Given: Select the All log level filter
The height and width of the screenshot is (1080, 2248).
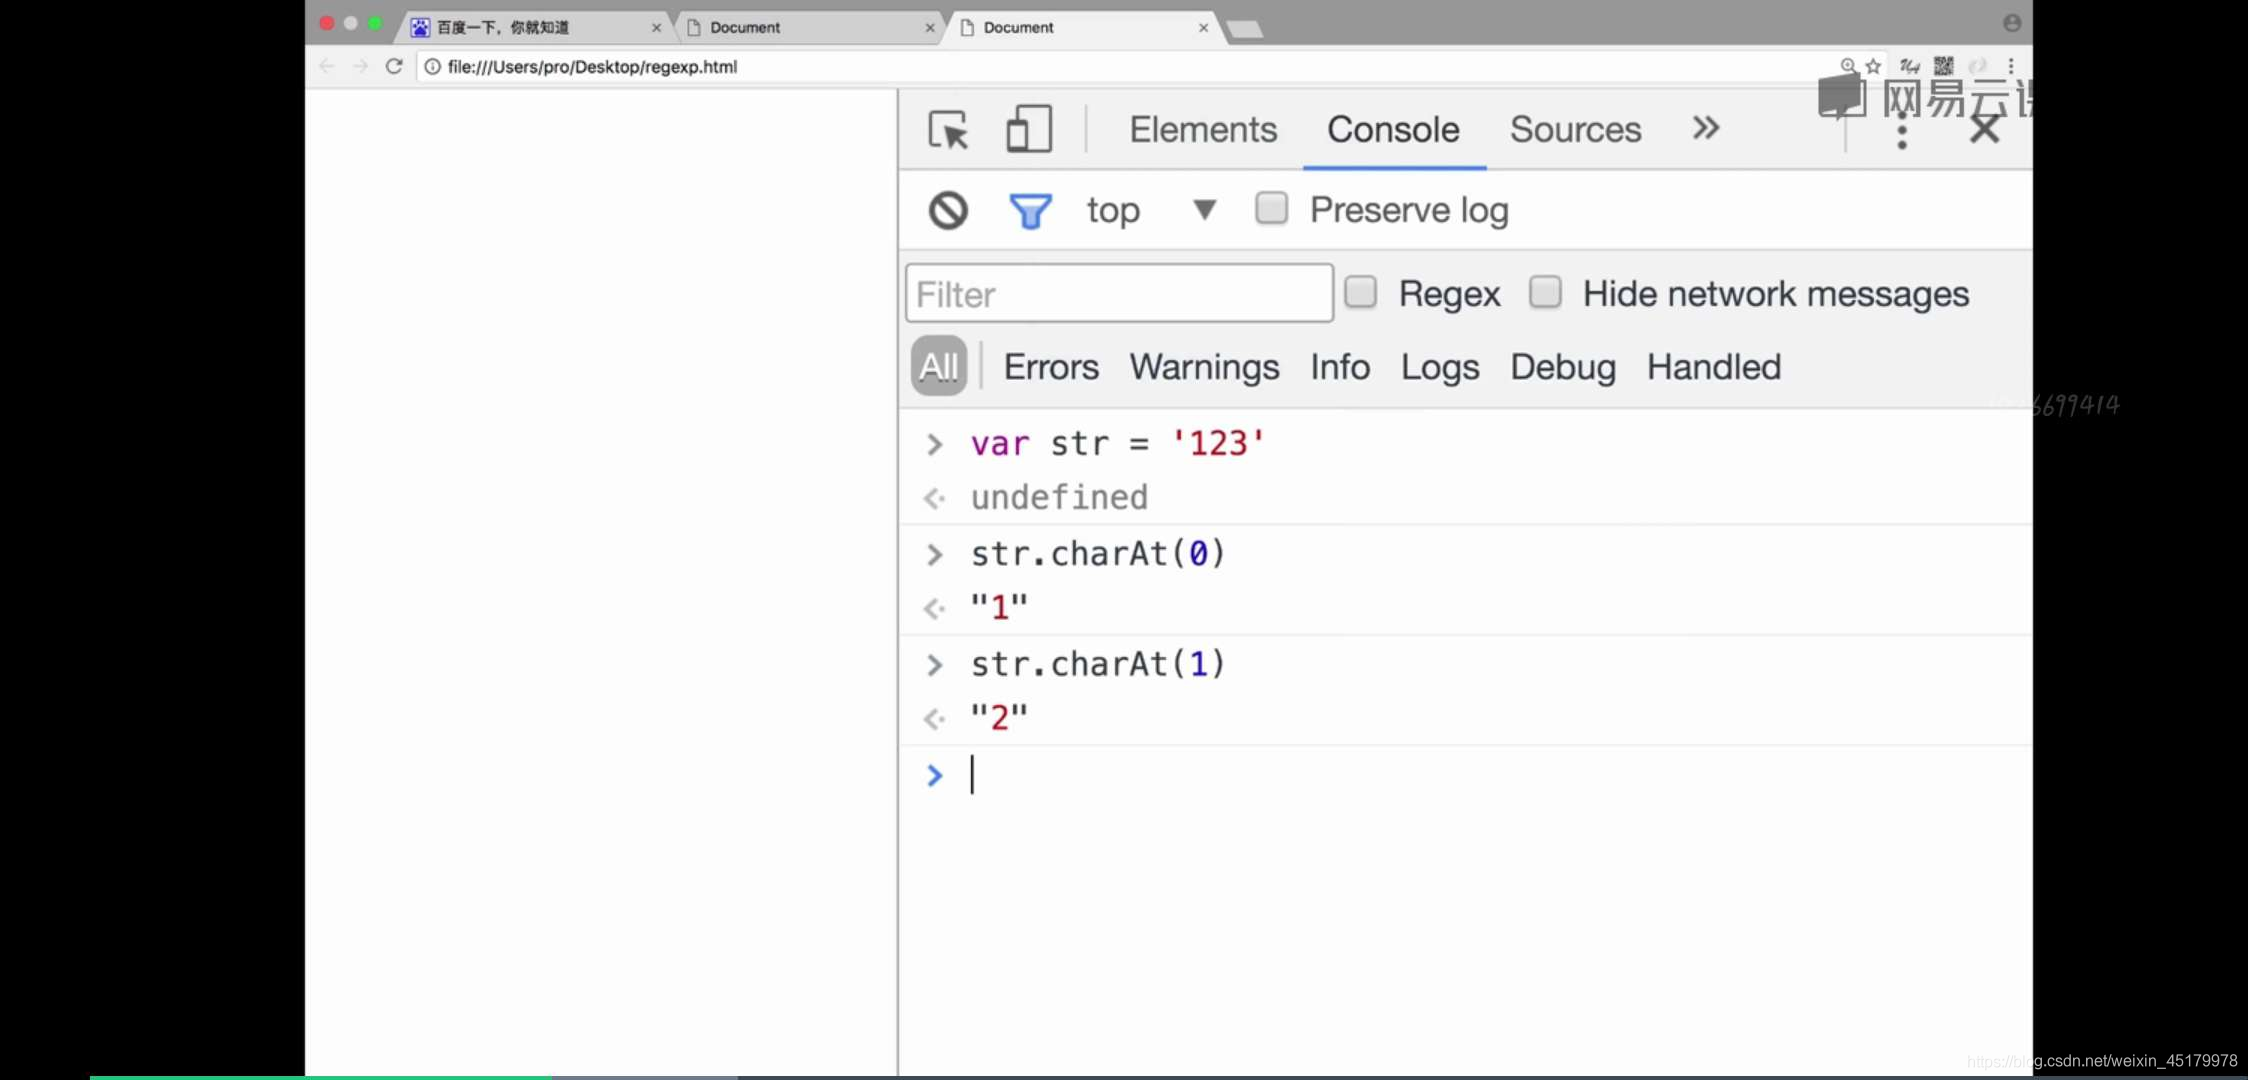Looking at the screenshot, I should (938, 366).
